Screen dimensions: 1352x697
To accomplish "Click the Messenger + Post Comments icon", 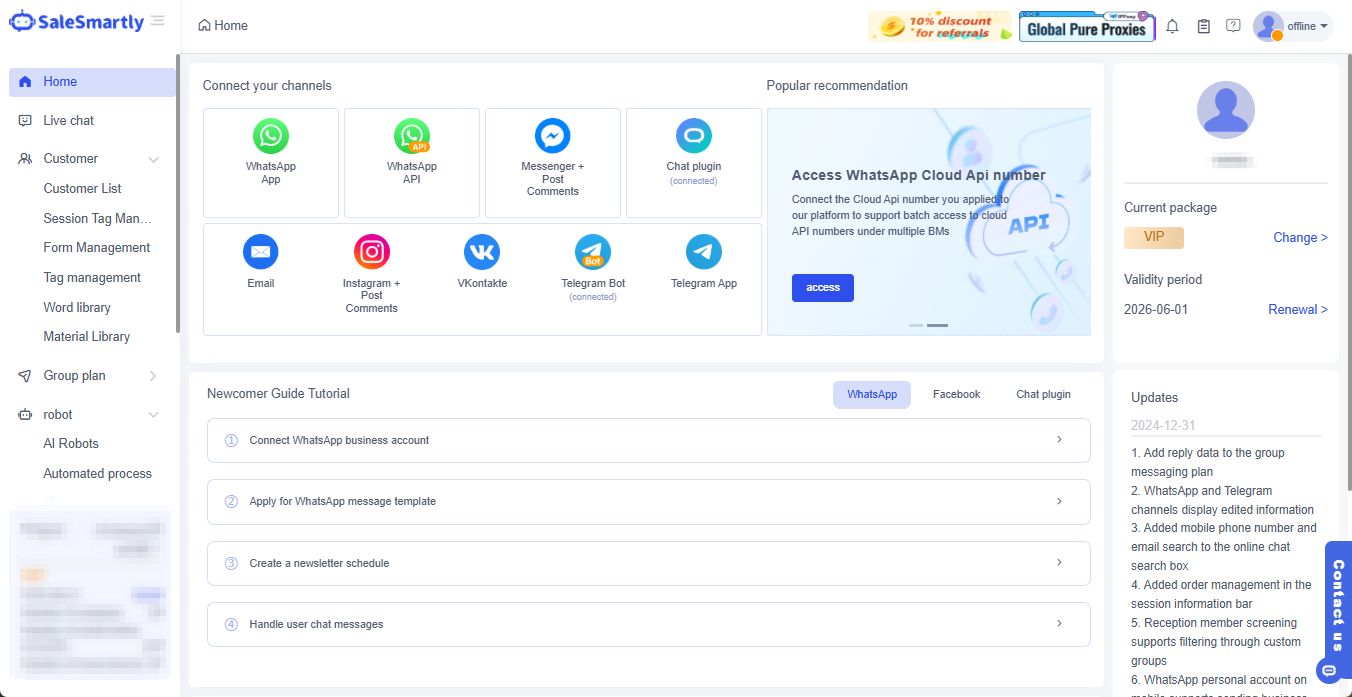I will (x=552, y=136).
